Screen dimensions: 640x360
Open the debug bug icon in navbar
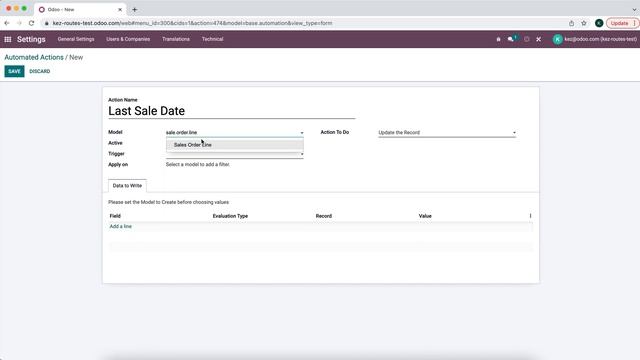pos(498,39)
